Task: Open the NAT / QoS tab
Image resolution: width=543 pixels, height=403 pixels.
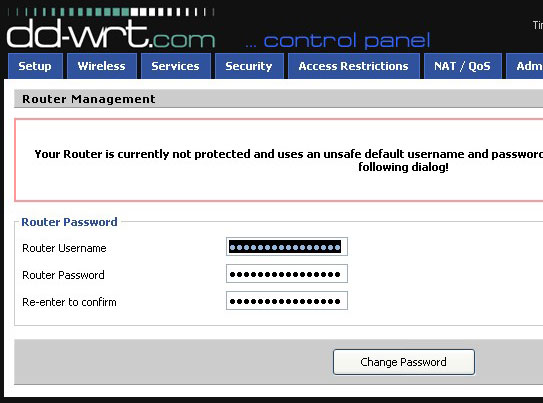Action: pos(463,66)
